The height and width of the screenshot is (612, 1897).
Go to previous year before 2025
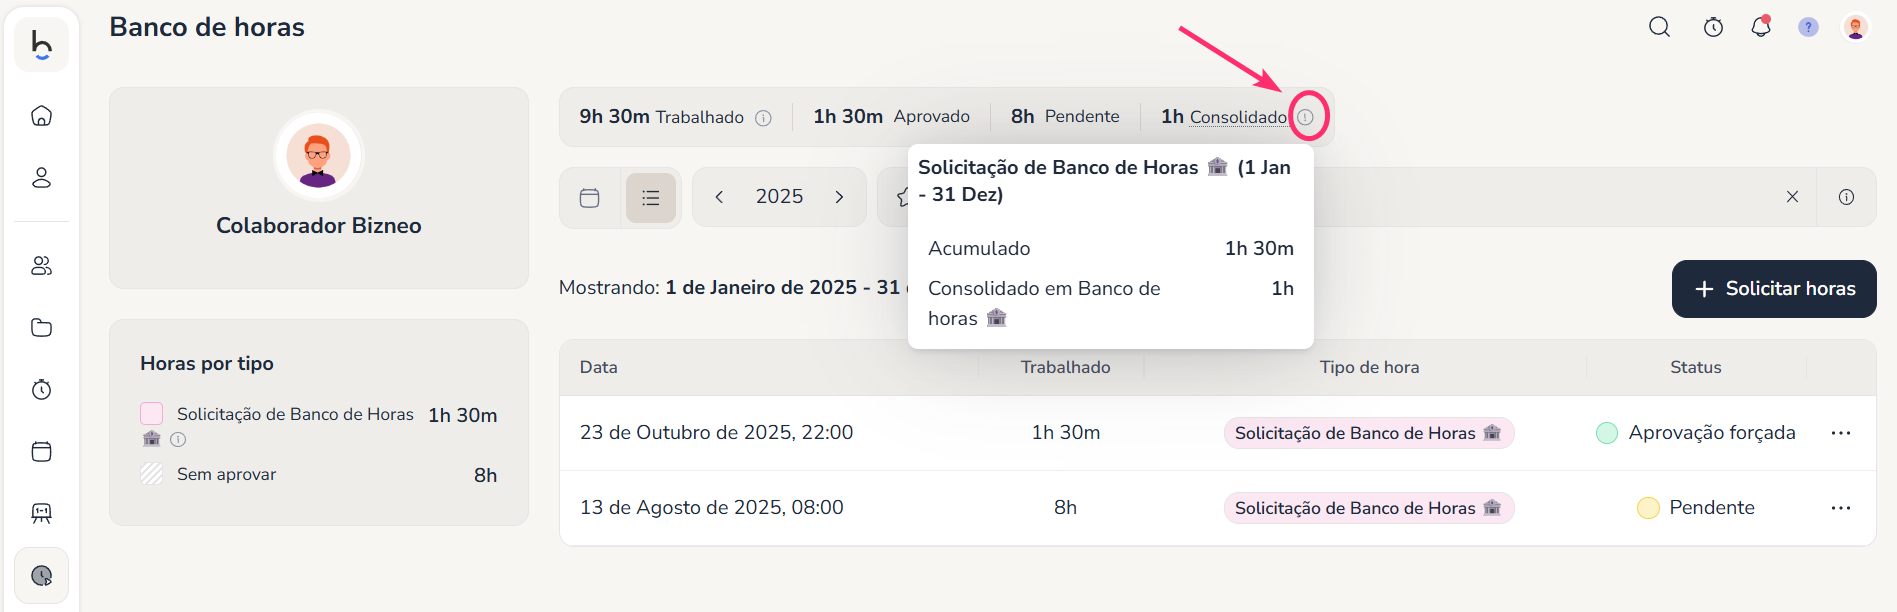(719, 197)
